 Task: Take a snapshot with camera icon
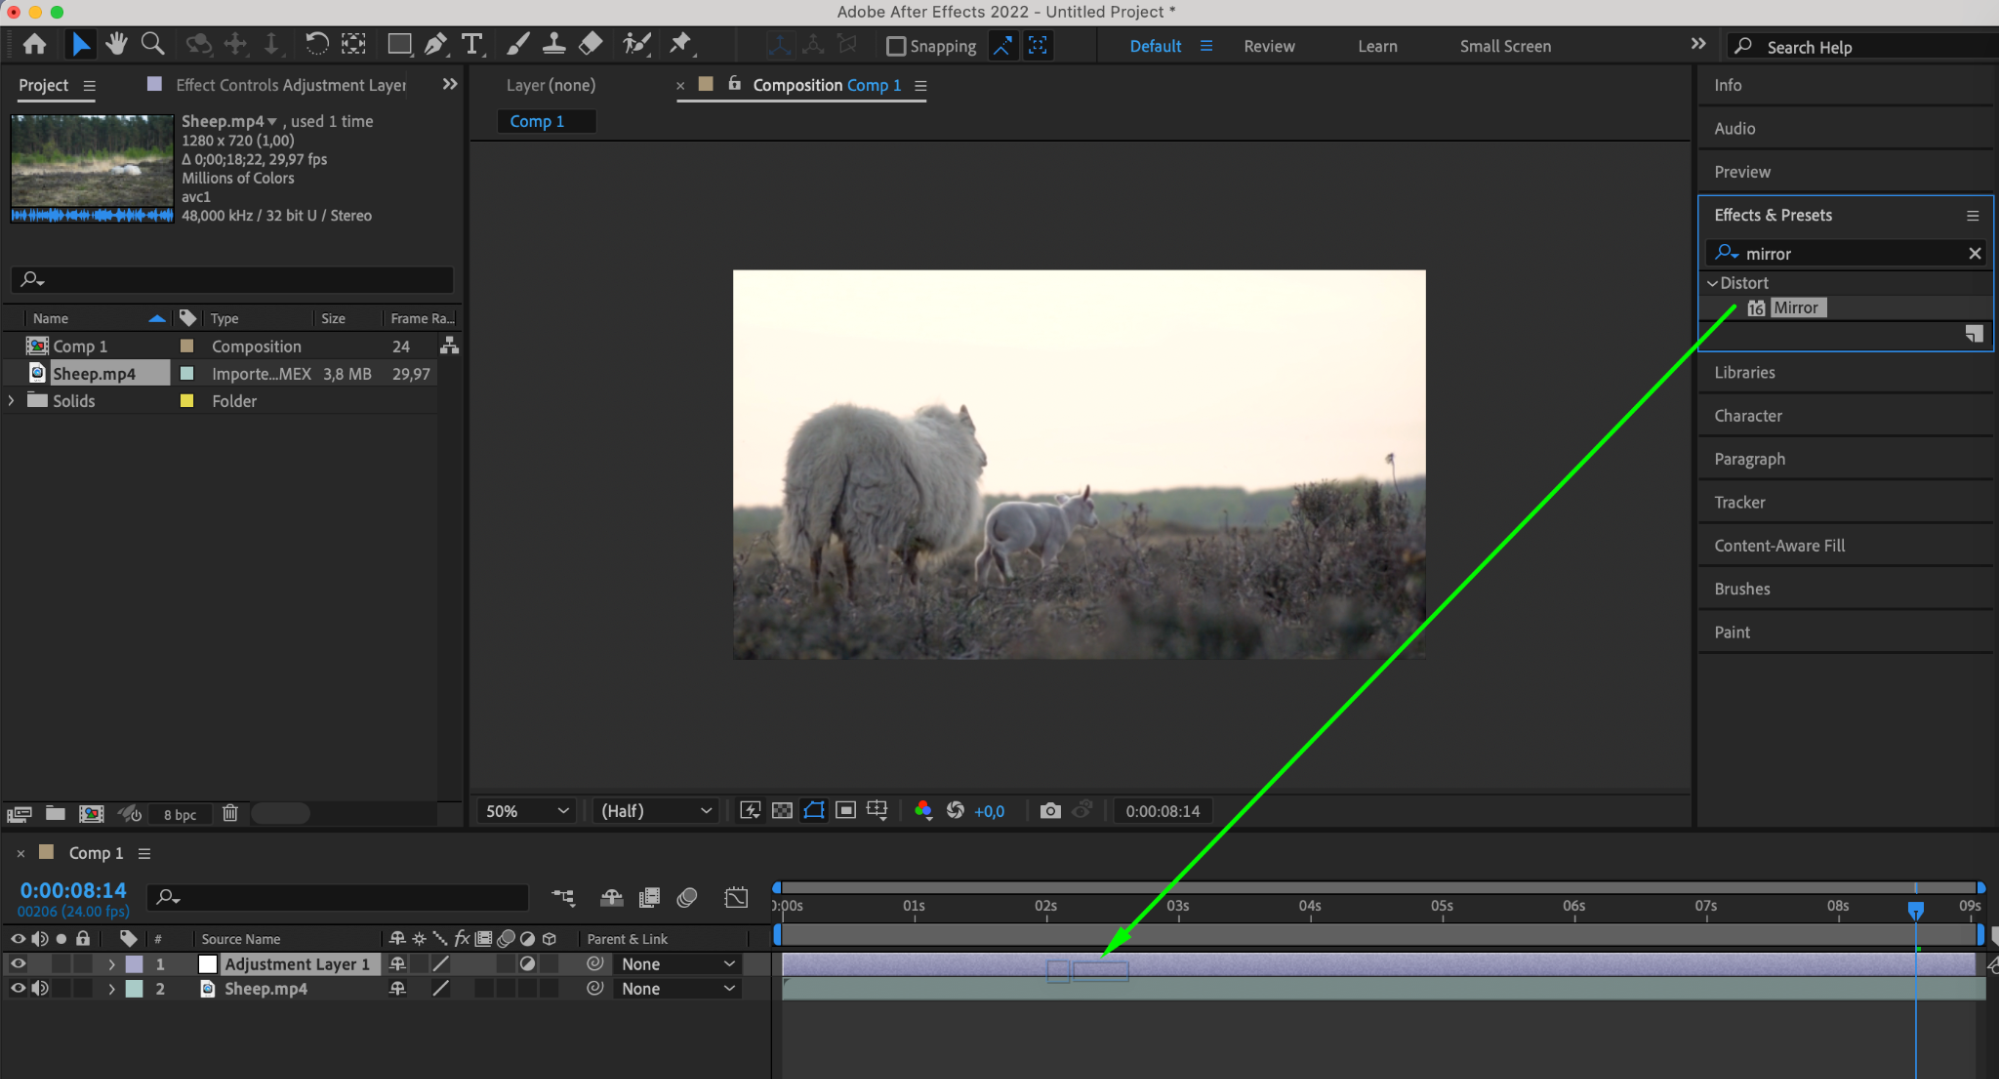[x=1049, y=811]
